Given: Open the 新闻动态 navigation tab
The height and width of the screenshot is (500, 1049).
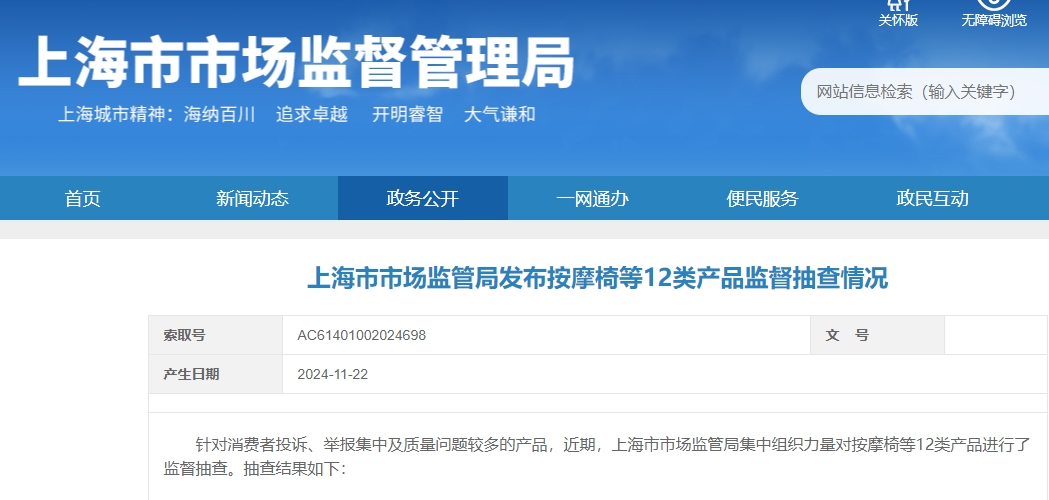Looking at the screenshot, I should (252, 198).
